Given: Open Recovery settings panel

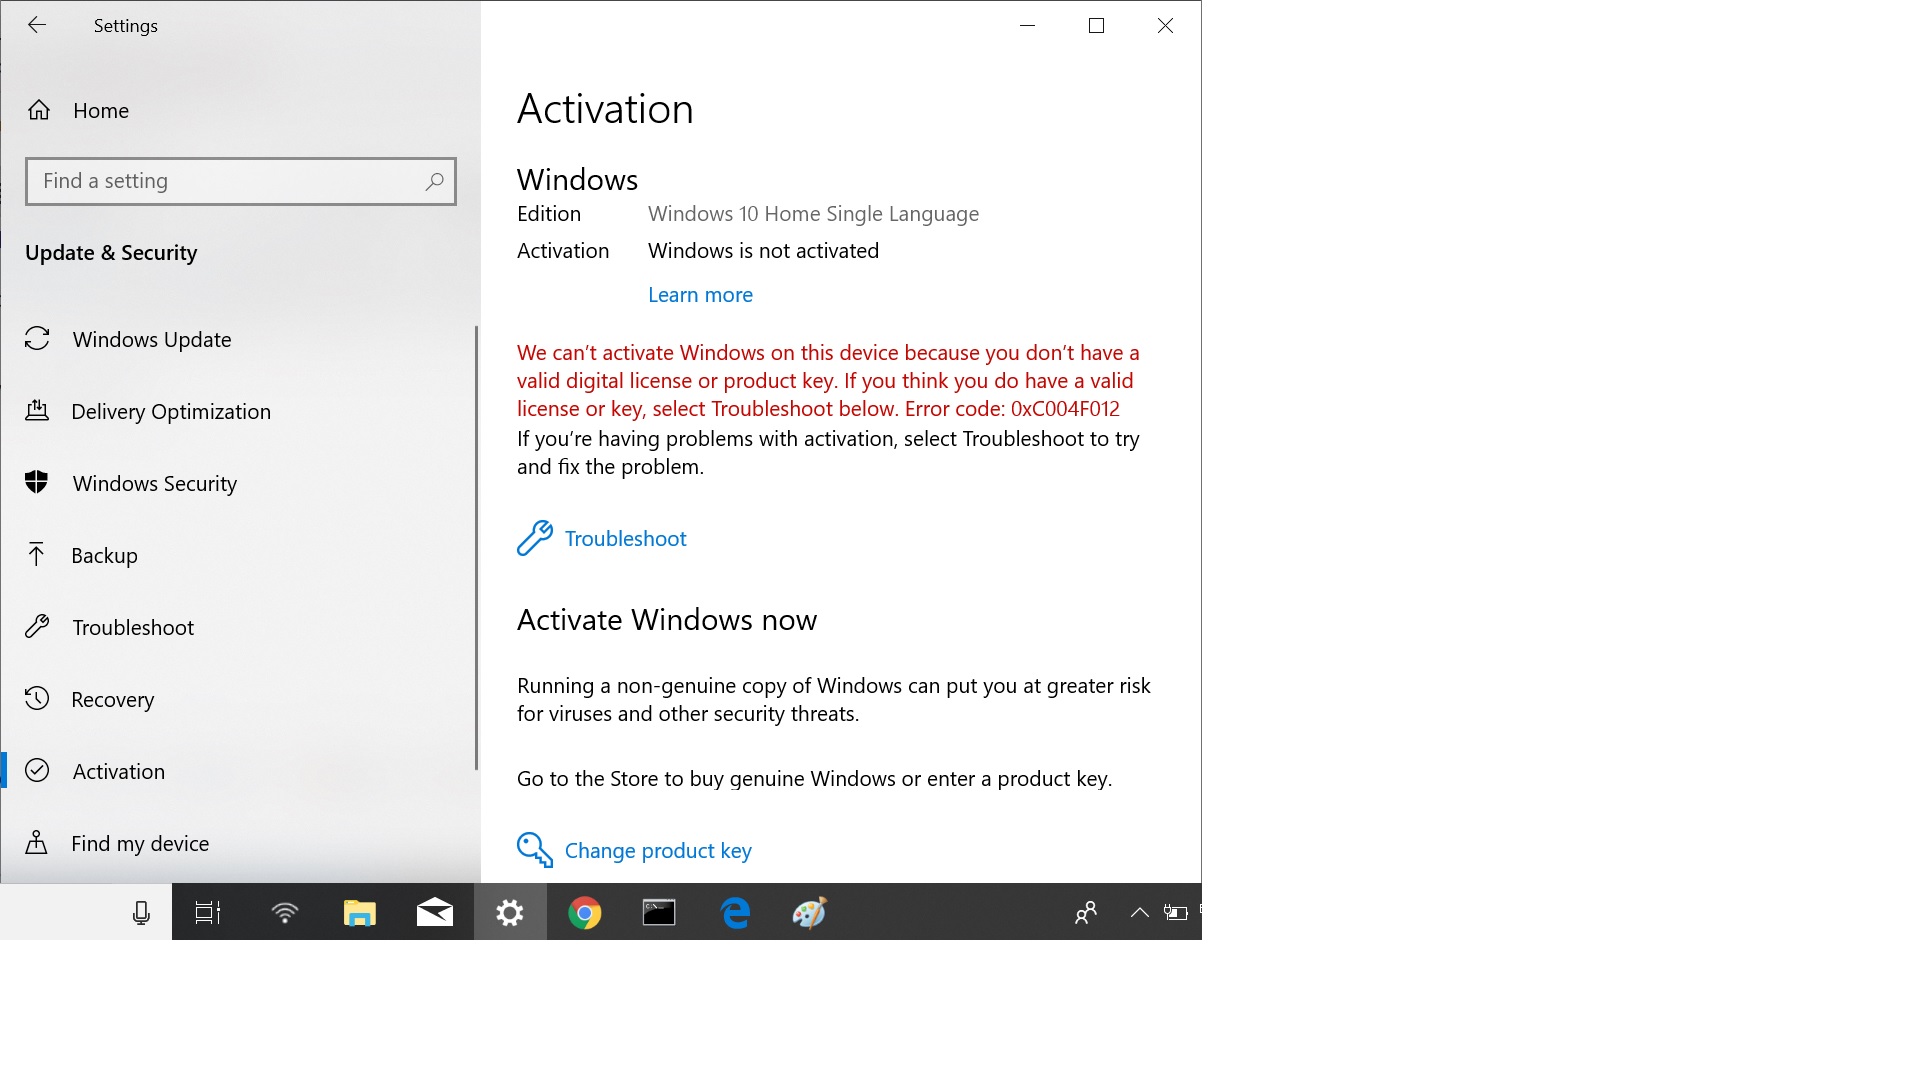Looking at the screenshot, I should [113, 699].
